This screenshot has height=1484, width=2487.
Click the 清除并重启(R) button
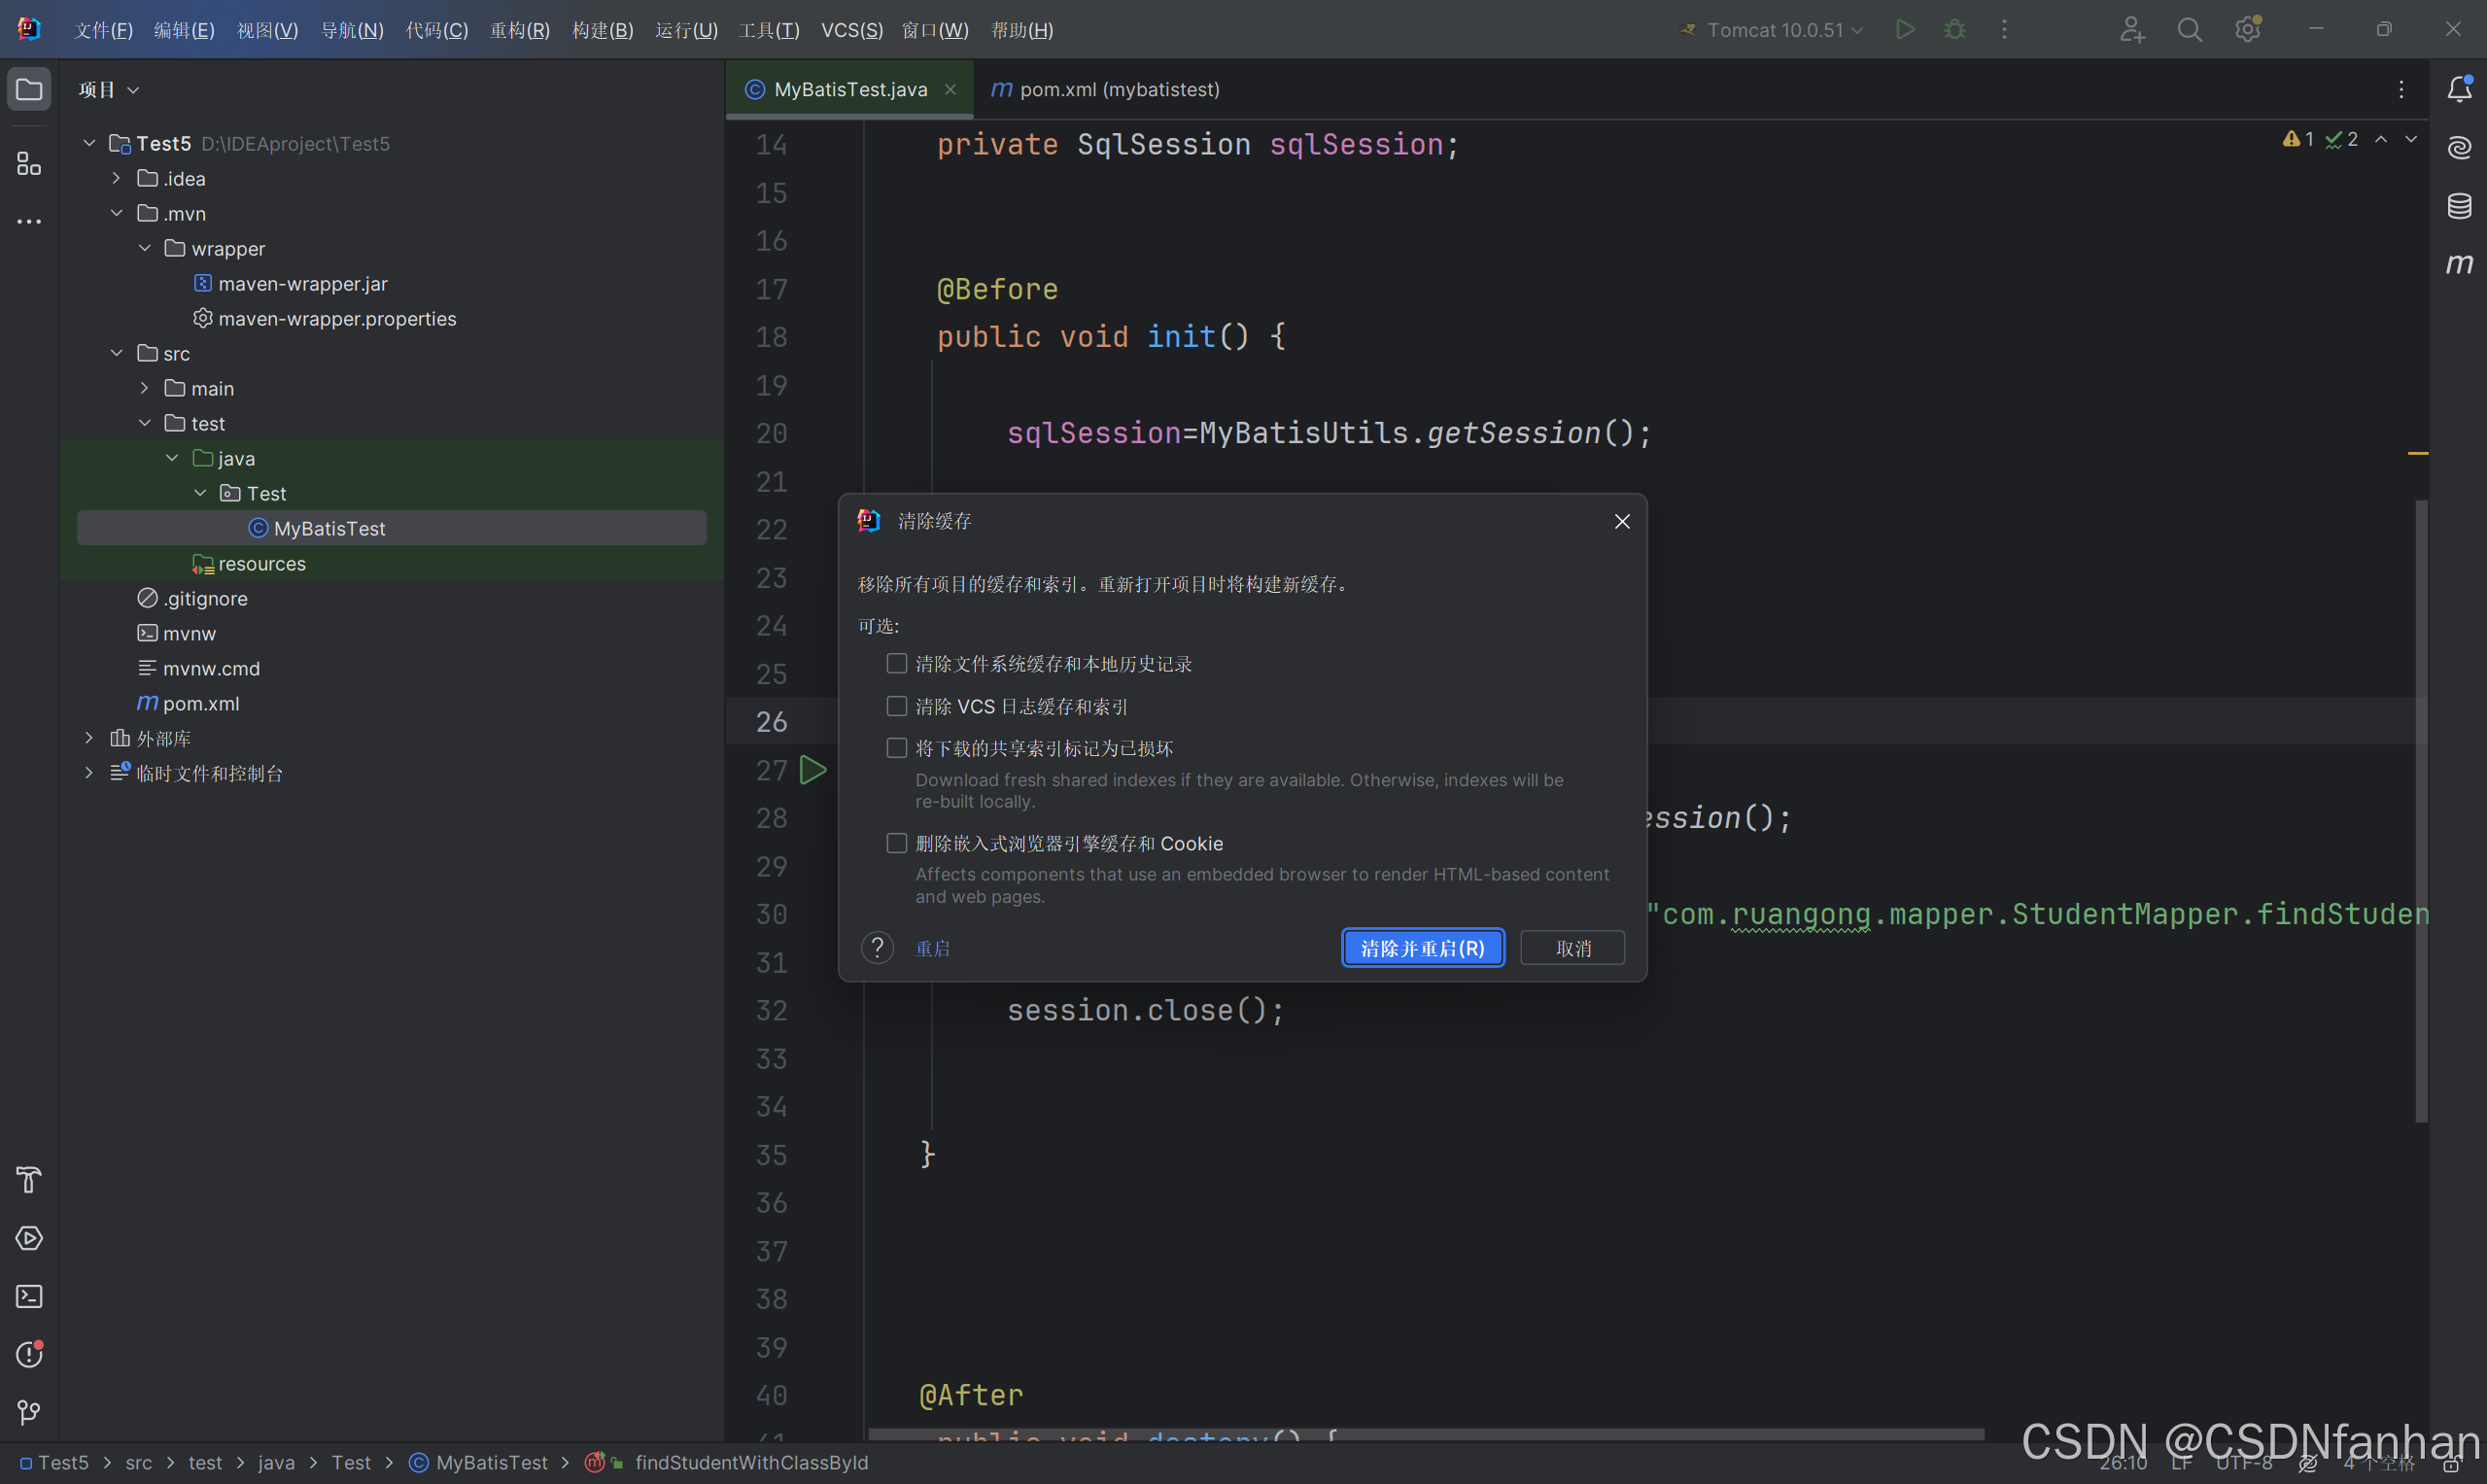pyautogui.click(x=1422, y=948)
